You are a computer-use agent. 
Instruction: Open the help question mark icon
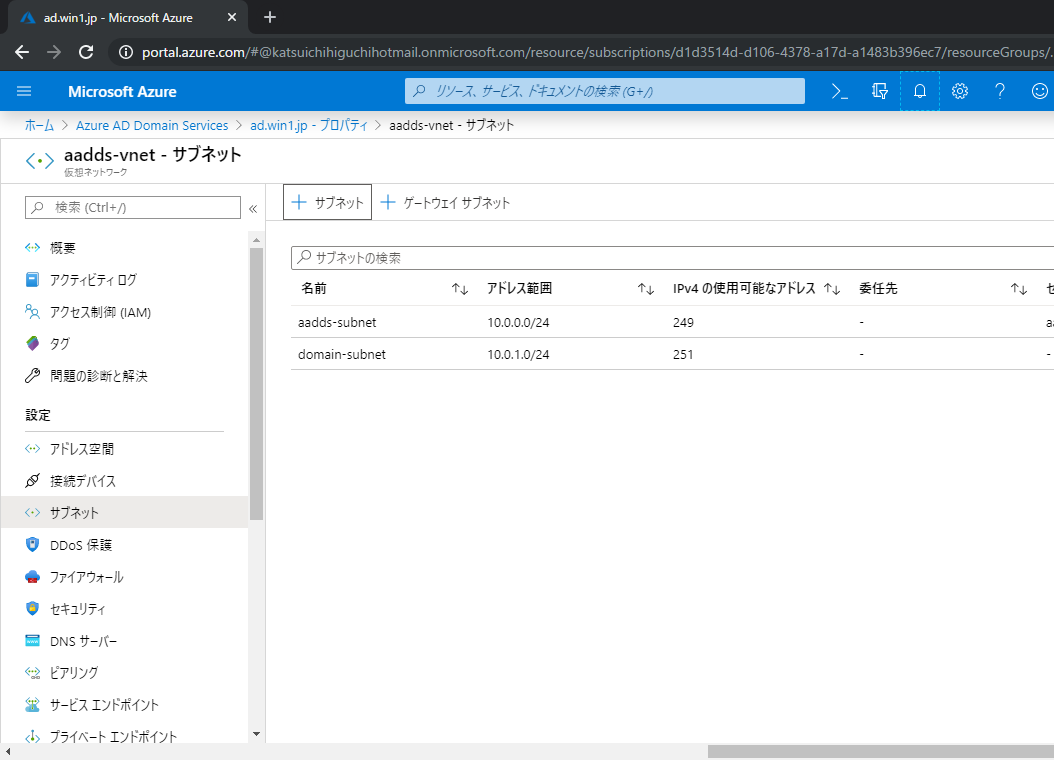click(1000, 91)
